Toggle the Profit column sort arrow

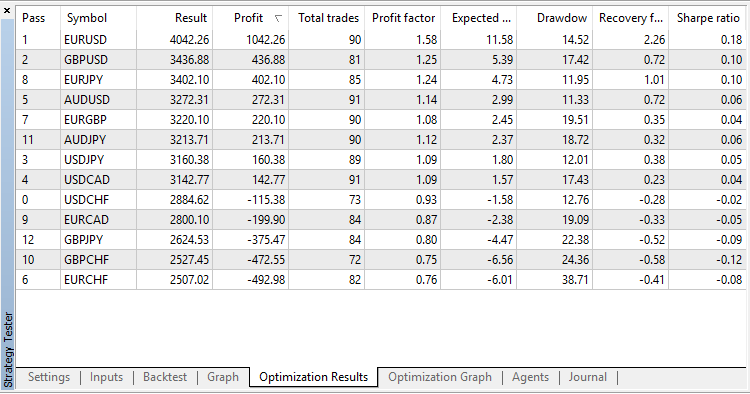point(278,19)
